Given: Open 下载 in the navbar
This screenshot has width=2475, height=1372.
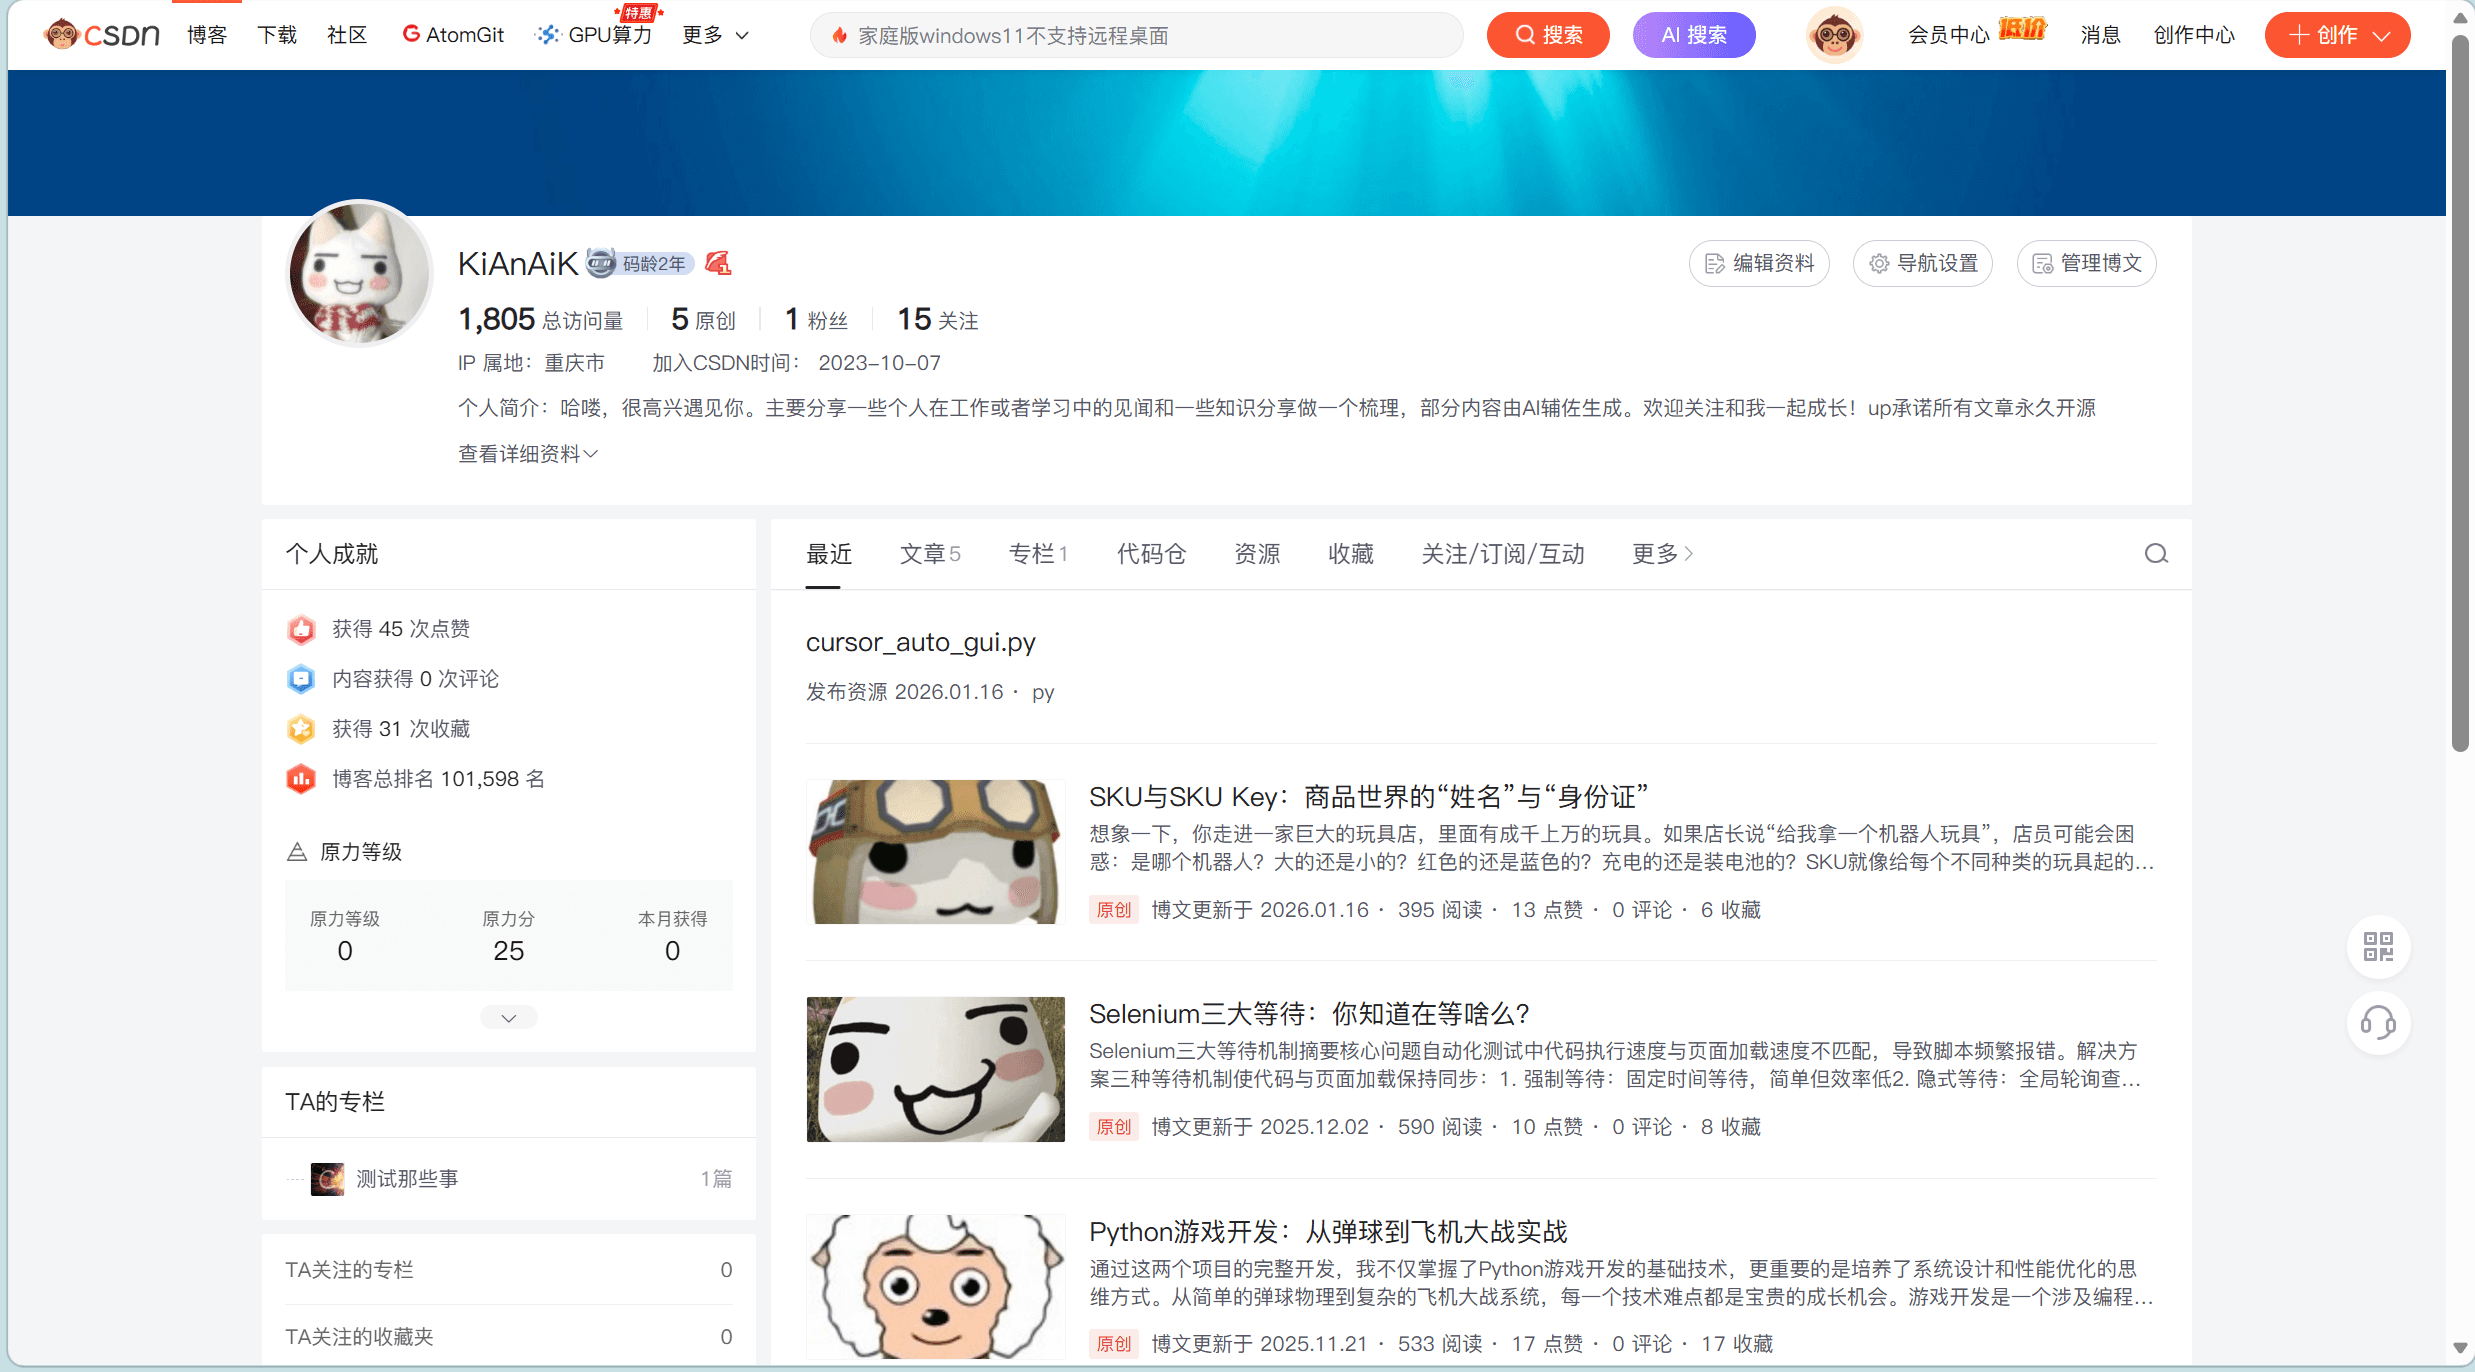Looking at the screenshot, I should click(277, 35).
